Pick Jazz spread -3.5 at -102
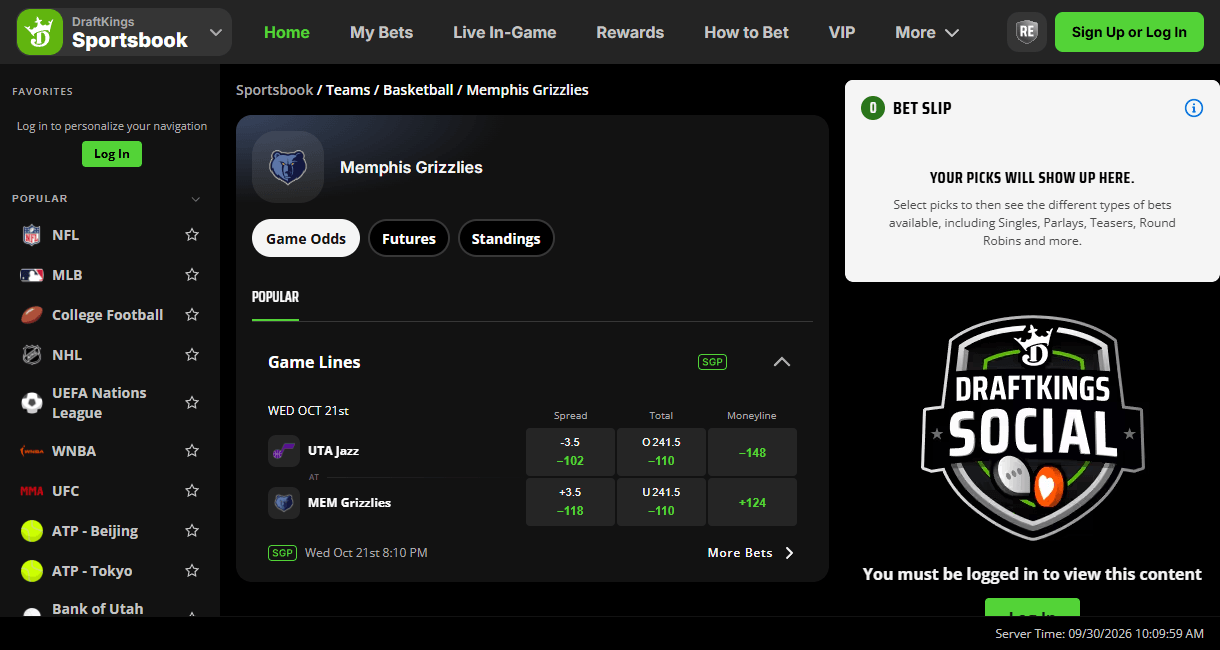Image resolution: width=1220 pixels, height=650 pixels. tap(570, 451)
